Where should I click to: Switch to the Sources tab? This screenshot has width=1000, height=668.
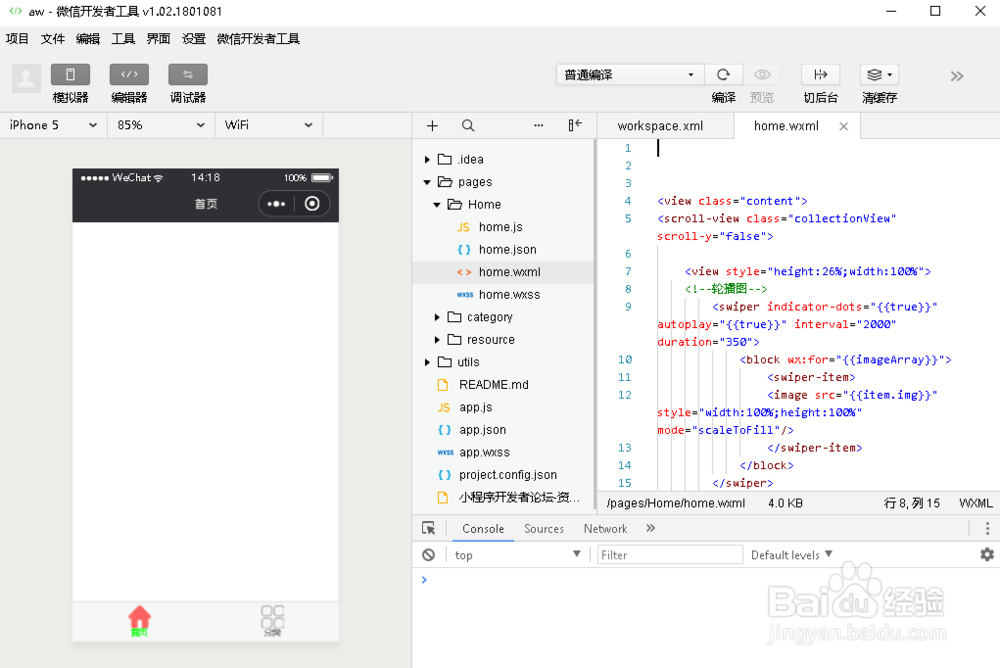[544, 529]
